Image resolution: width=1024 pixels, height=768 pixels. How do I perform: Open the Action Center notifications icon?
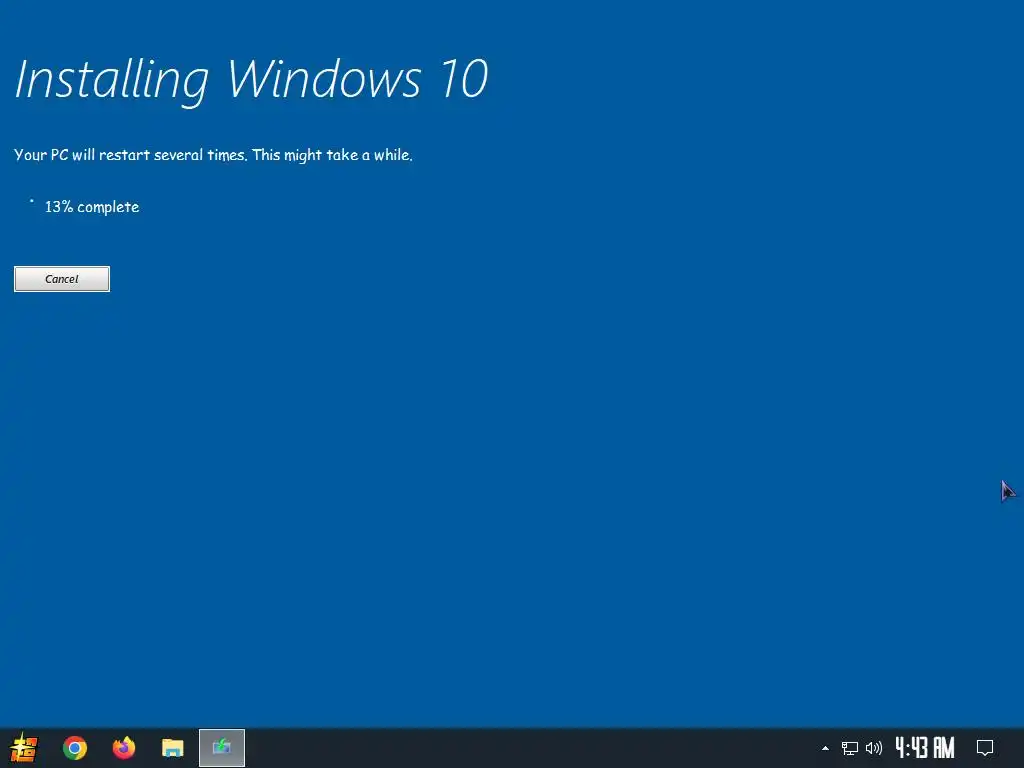[985, 748]
